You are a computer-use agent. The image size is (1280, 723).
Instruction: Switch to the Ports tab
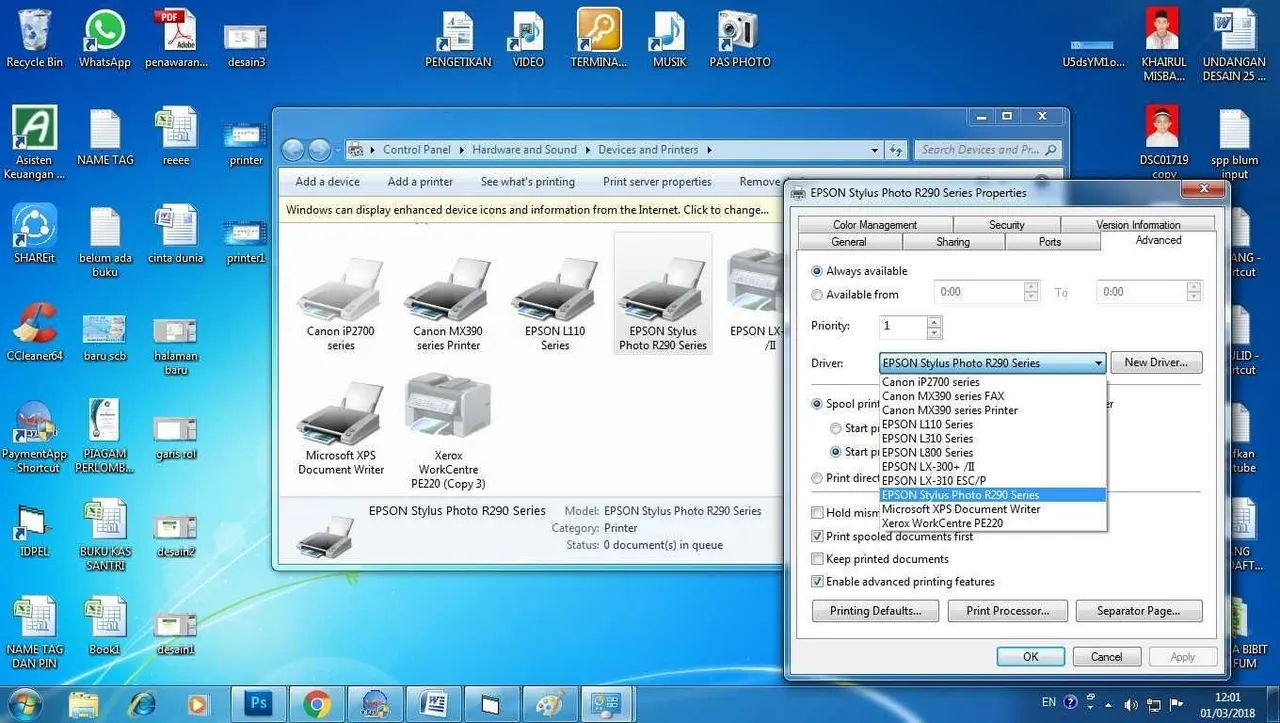tap(1050, 242)
